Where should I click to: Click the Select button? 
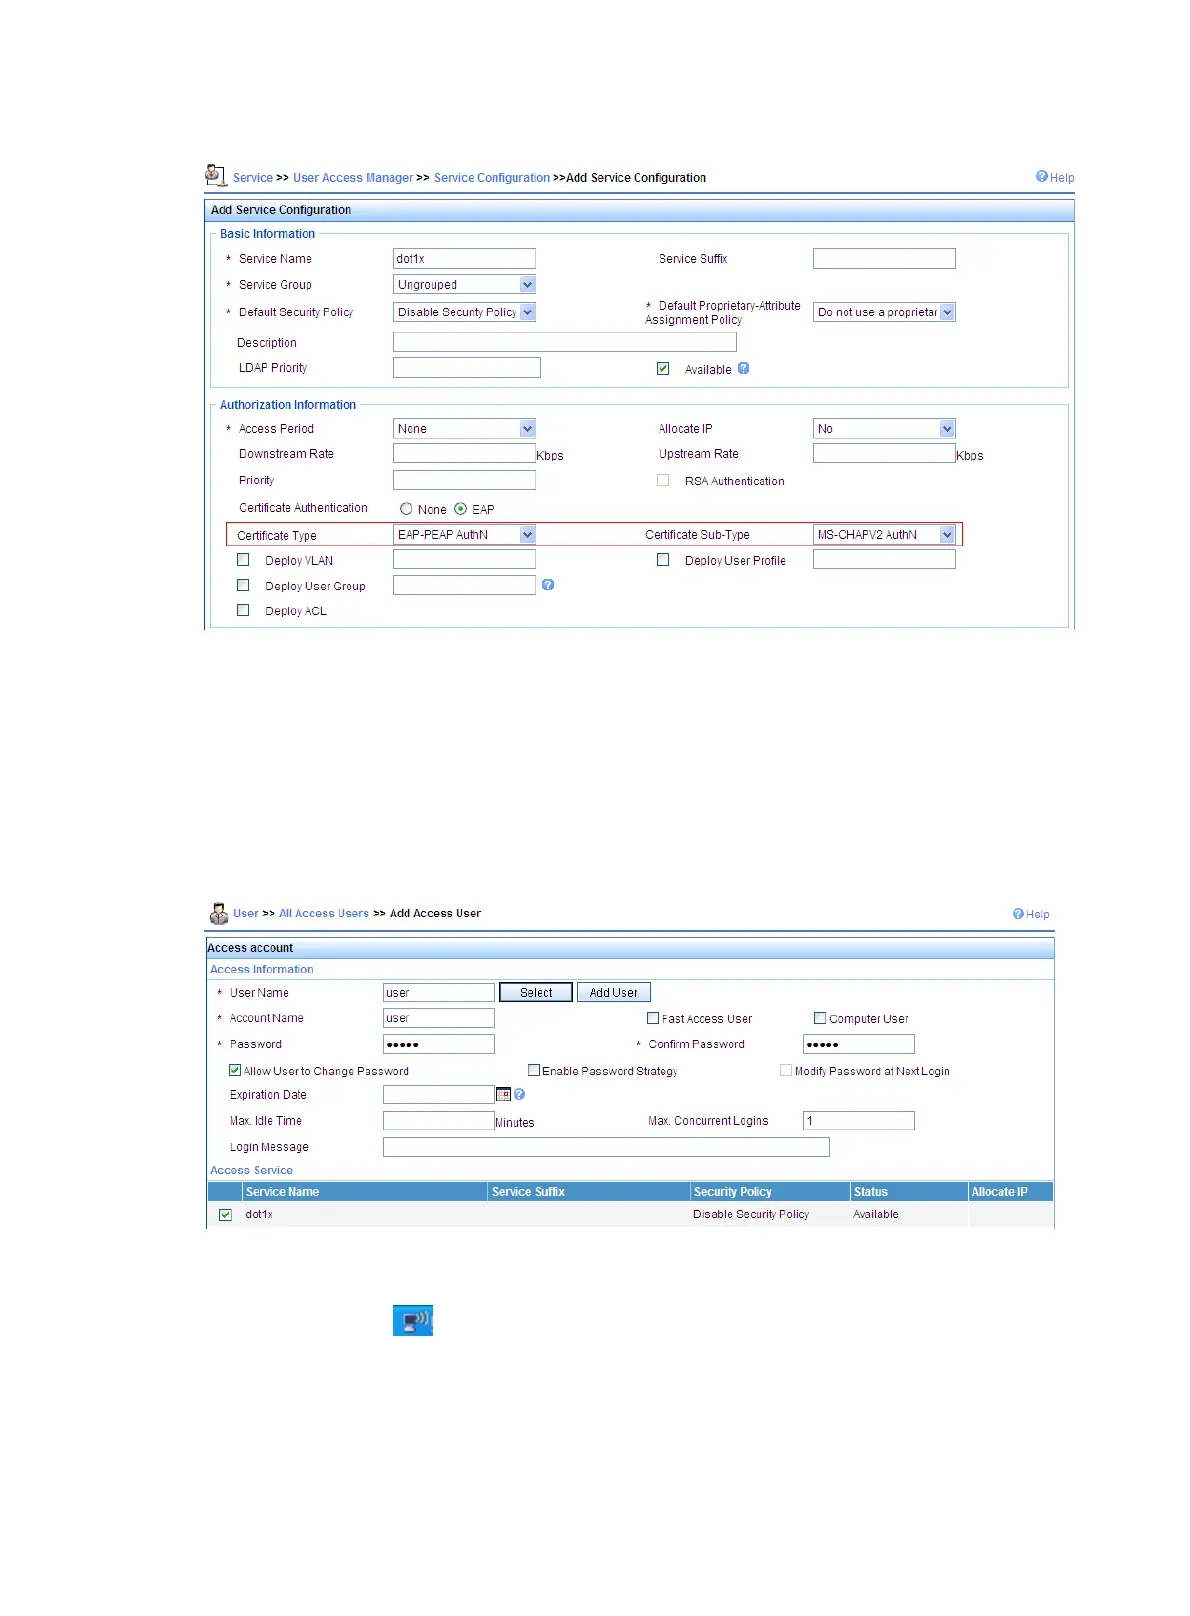(x=536, y=992)
